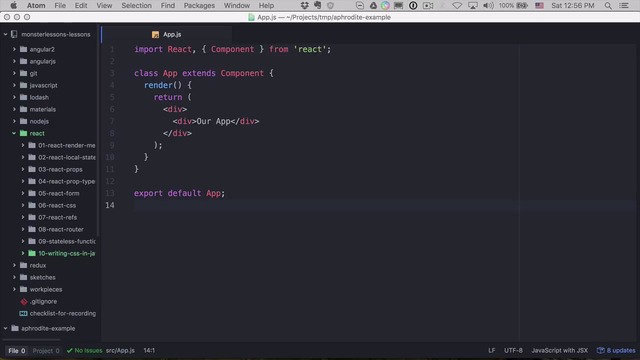Click the battery status icon
640x360 pixels.
(522, 5)
